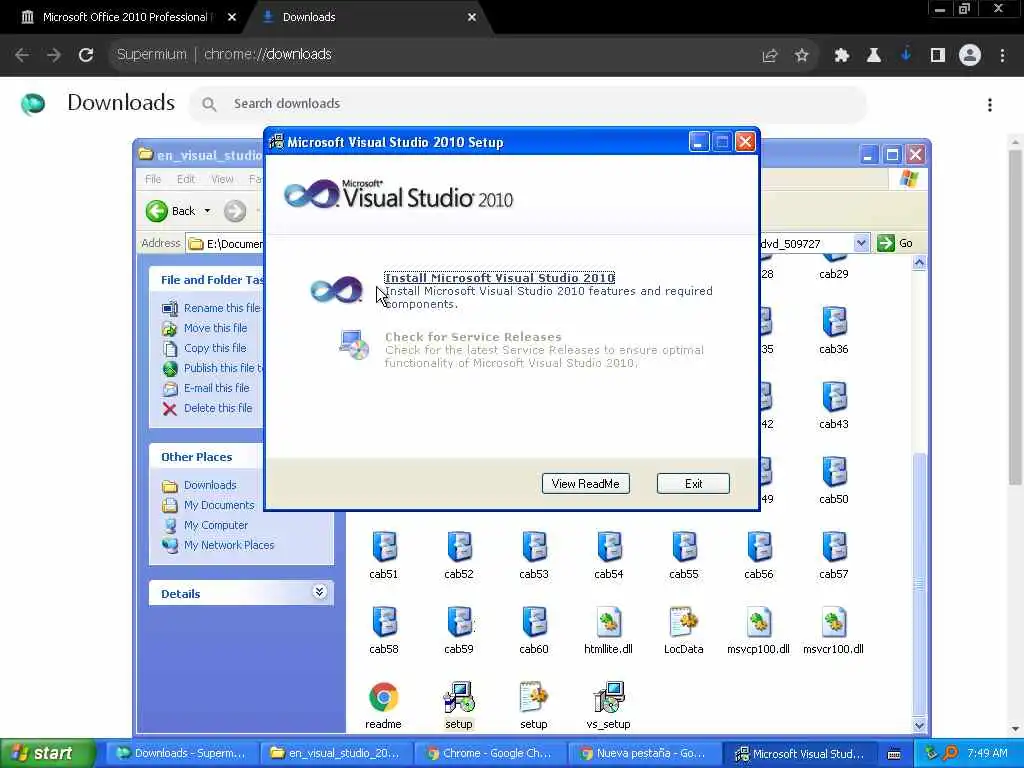The image size is (1024, 768).
Task: Select the readme Chrome HTML file
Action: tap(384, 697)
